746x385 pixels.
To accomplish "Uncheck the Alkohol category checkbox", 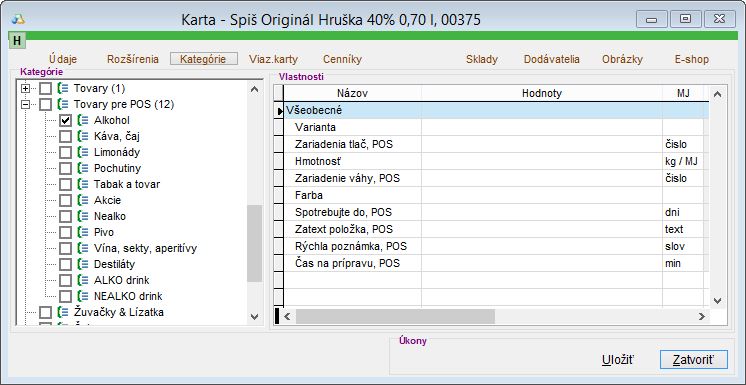I will click(66, 121).
